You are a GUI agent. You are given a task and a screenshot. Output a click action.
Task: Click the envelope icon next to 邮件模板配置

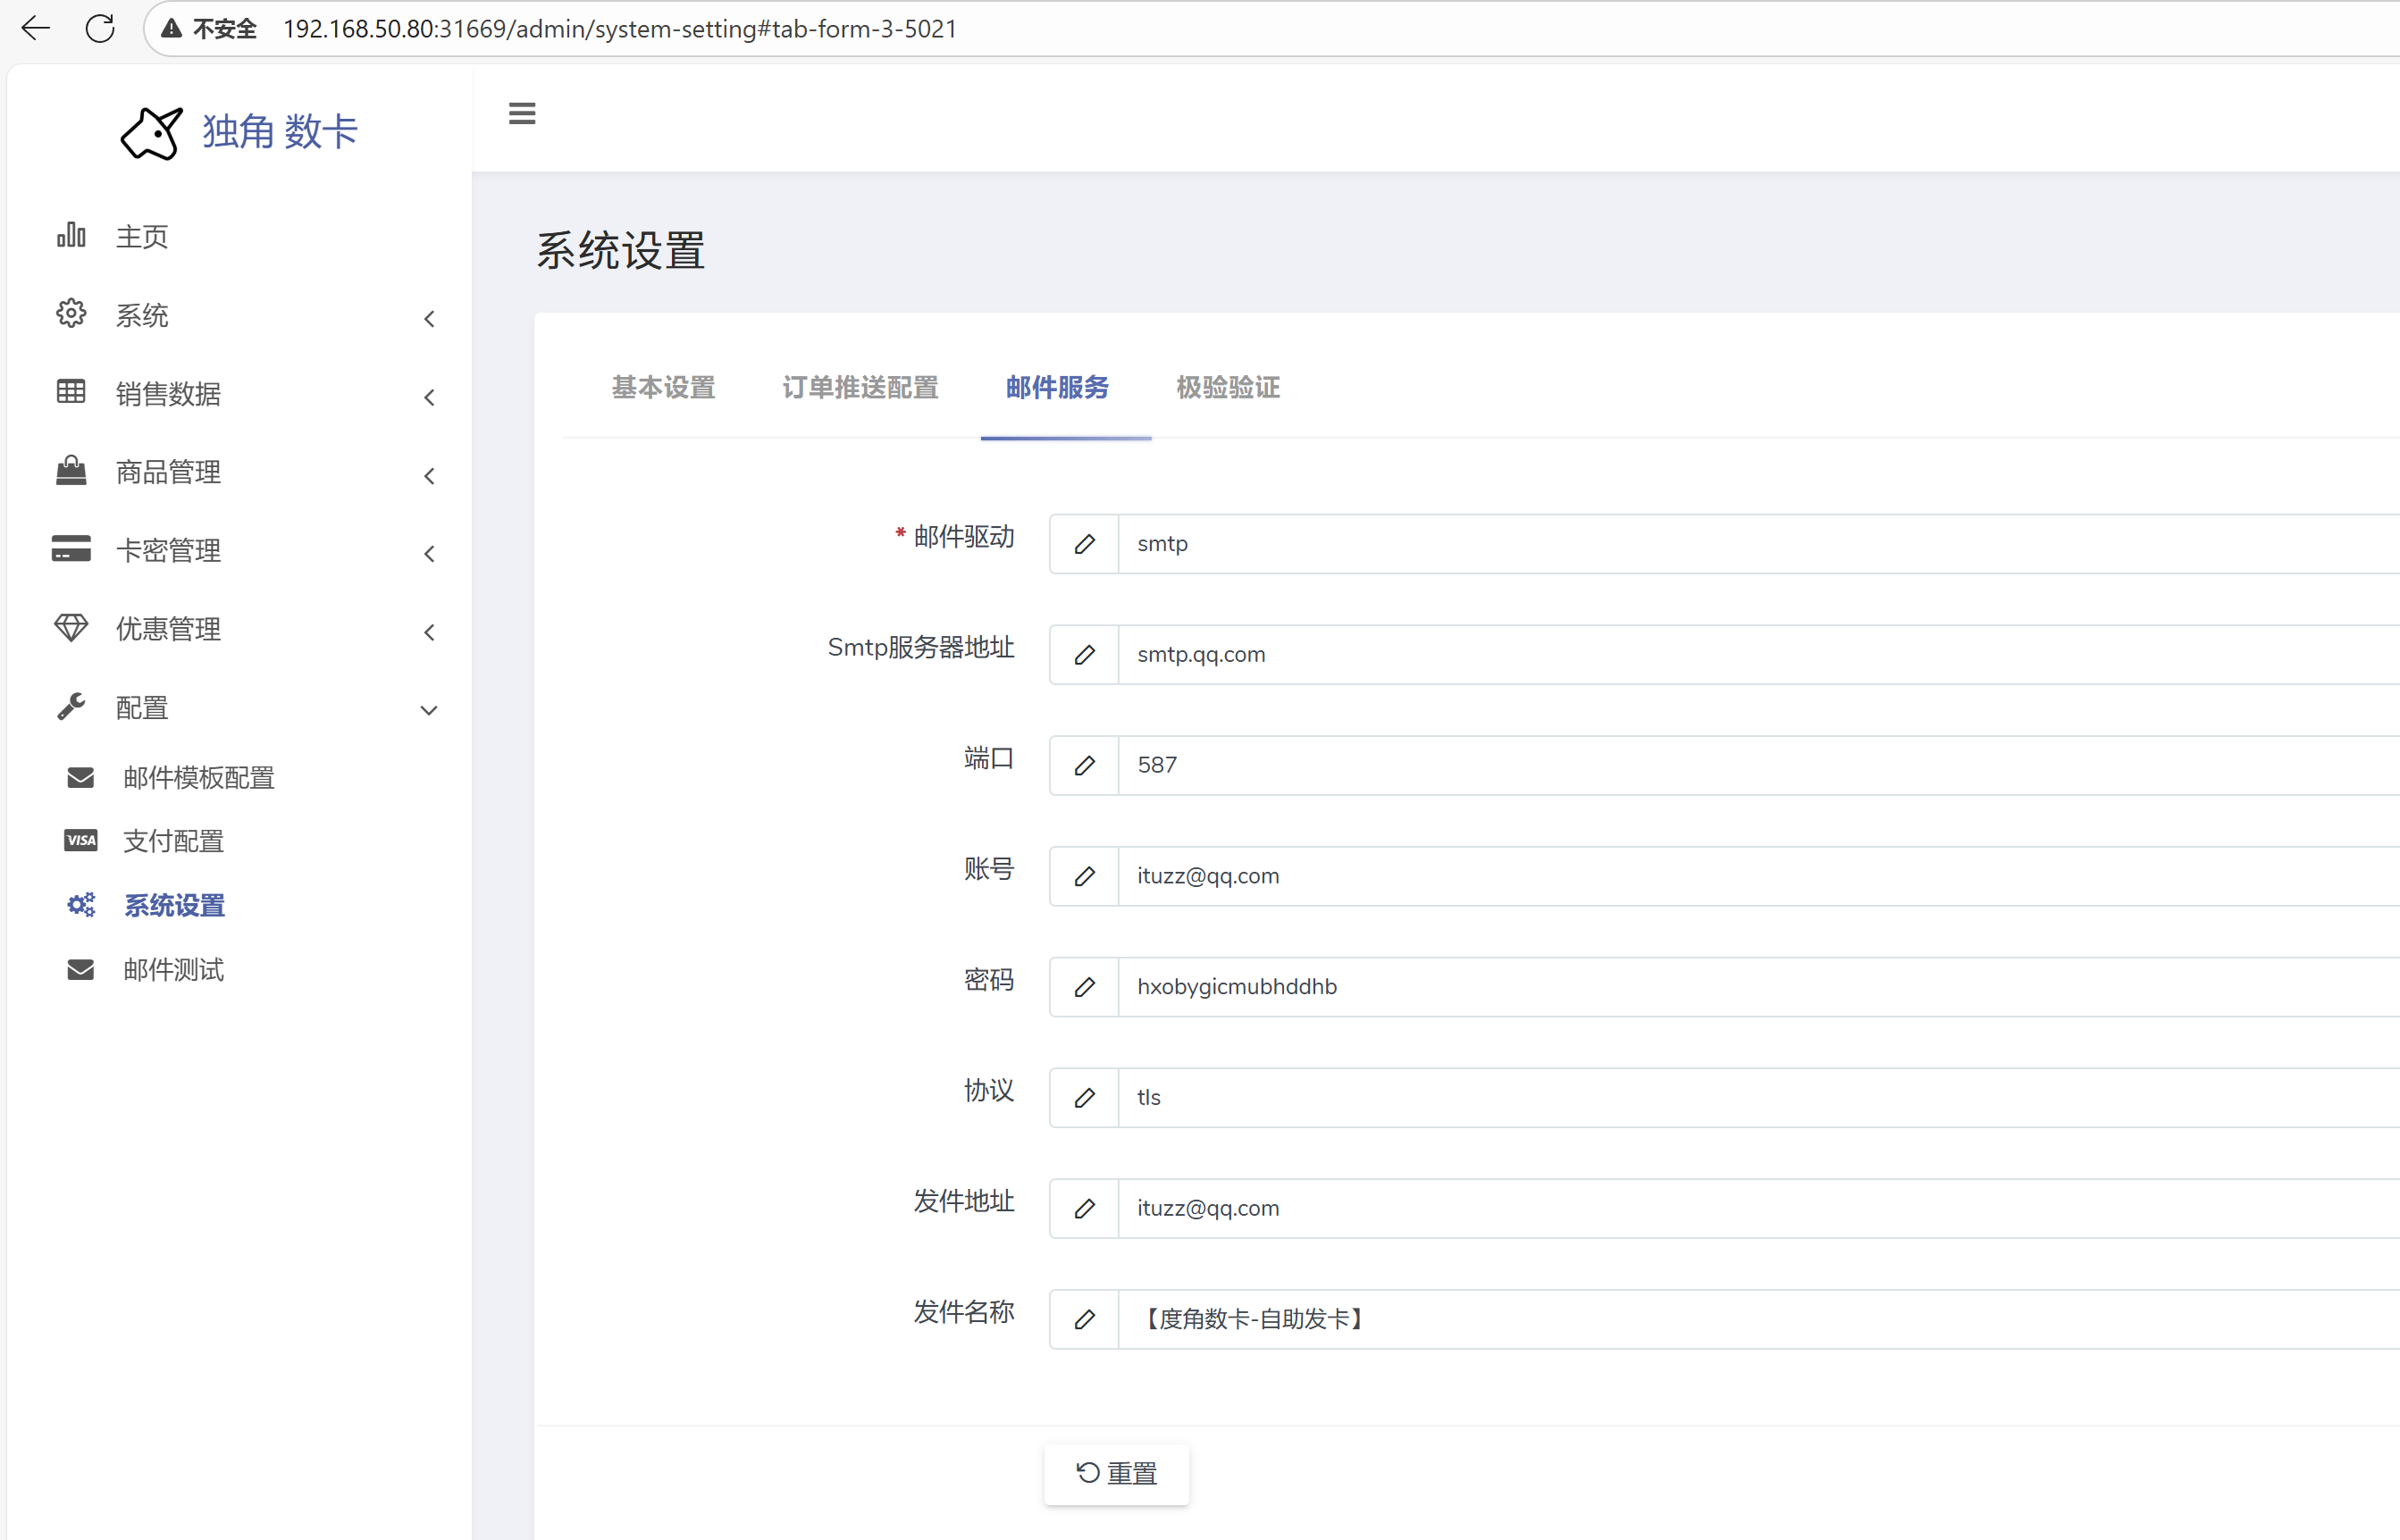pyautogui.click(x=80, y=777)
